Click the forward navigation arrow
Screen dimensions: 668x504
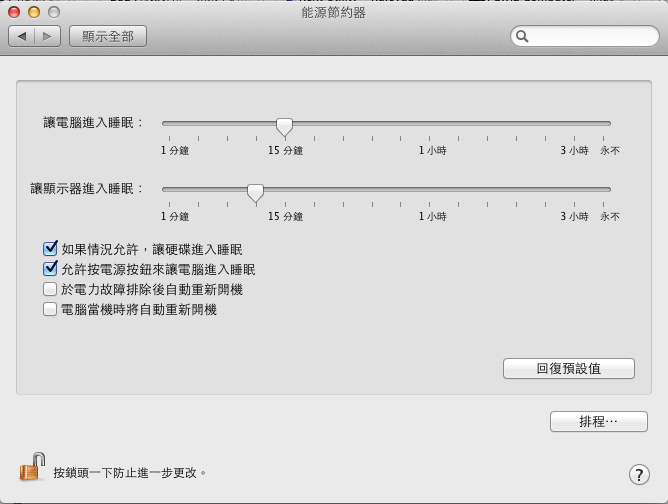tap(47, 37)
